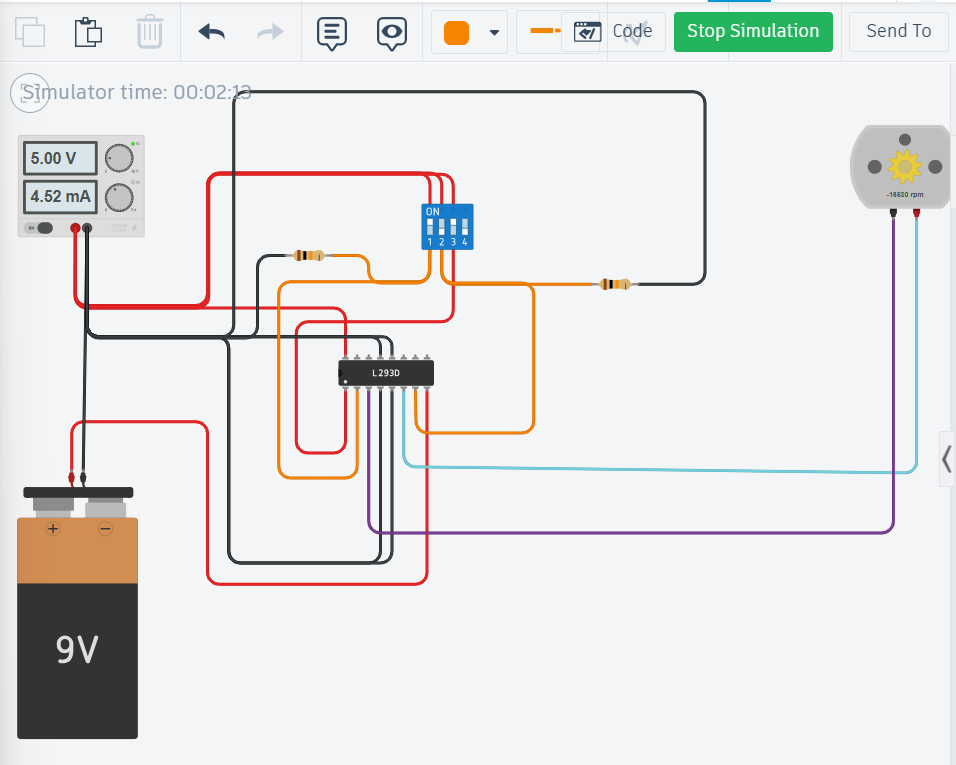This screenshot has height=765, width=956.
Task: Click the wire style icon in toolbar
Action: coord(541,30)
